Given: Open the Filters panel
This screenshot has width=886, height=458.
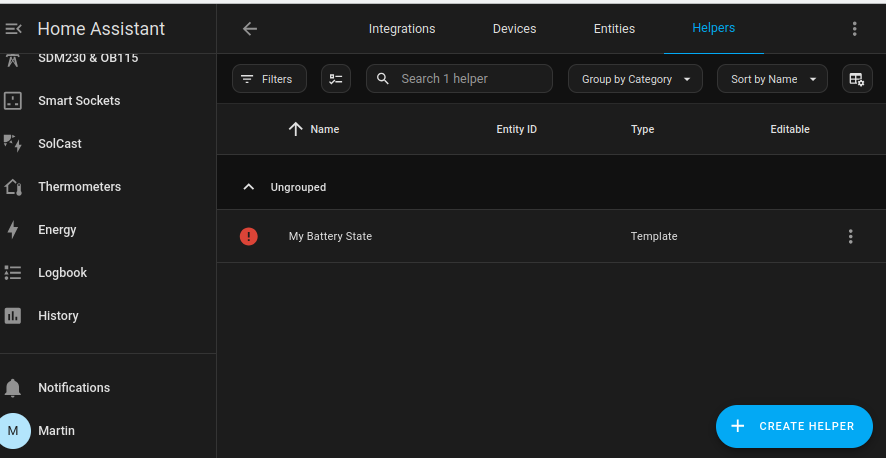Looking at the screenshot, I should [x=270, y=78].
